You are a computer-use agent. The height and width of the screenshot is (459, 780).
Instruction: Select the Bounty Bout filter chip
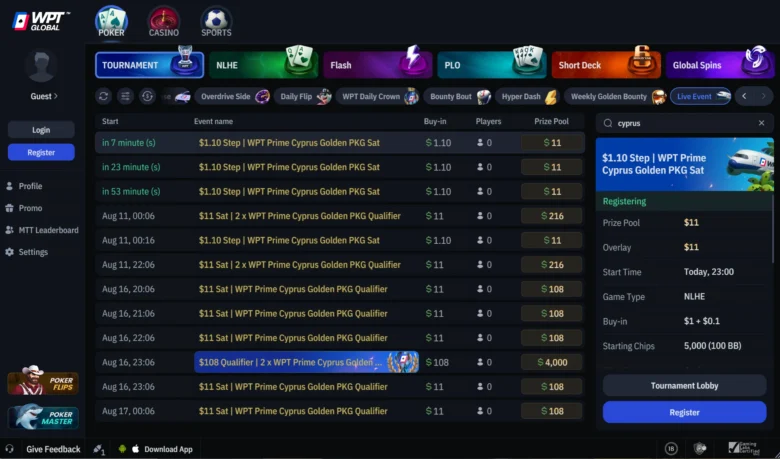tap(458, 96)
